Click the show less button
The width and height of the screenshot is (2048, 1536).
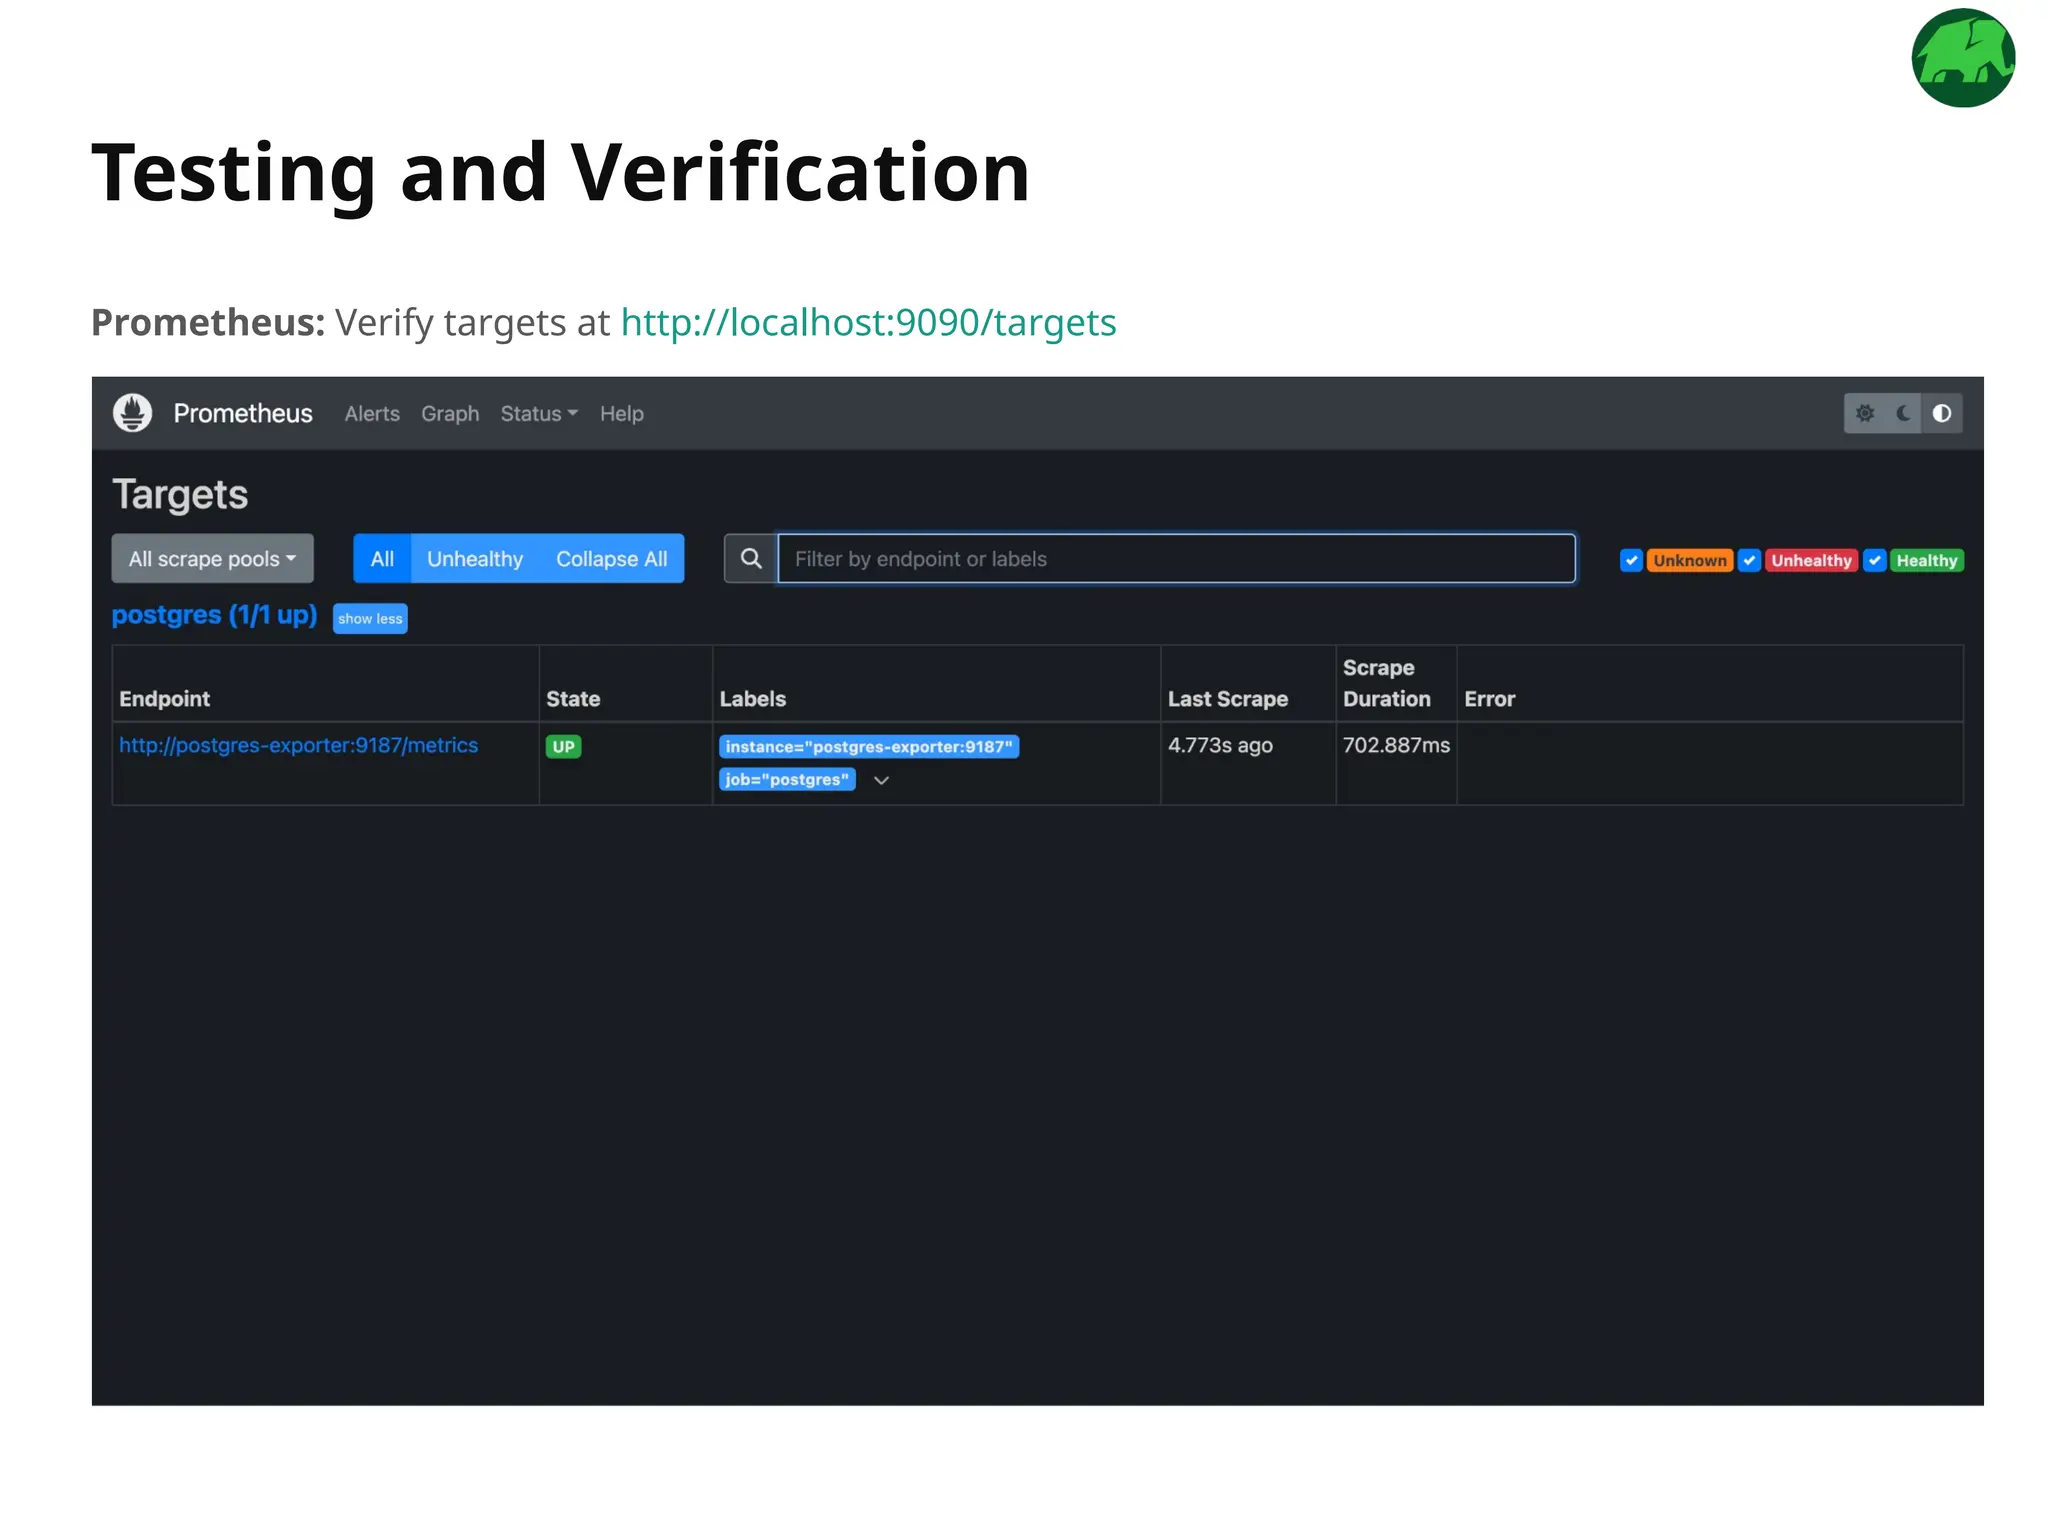[370, 619]
